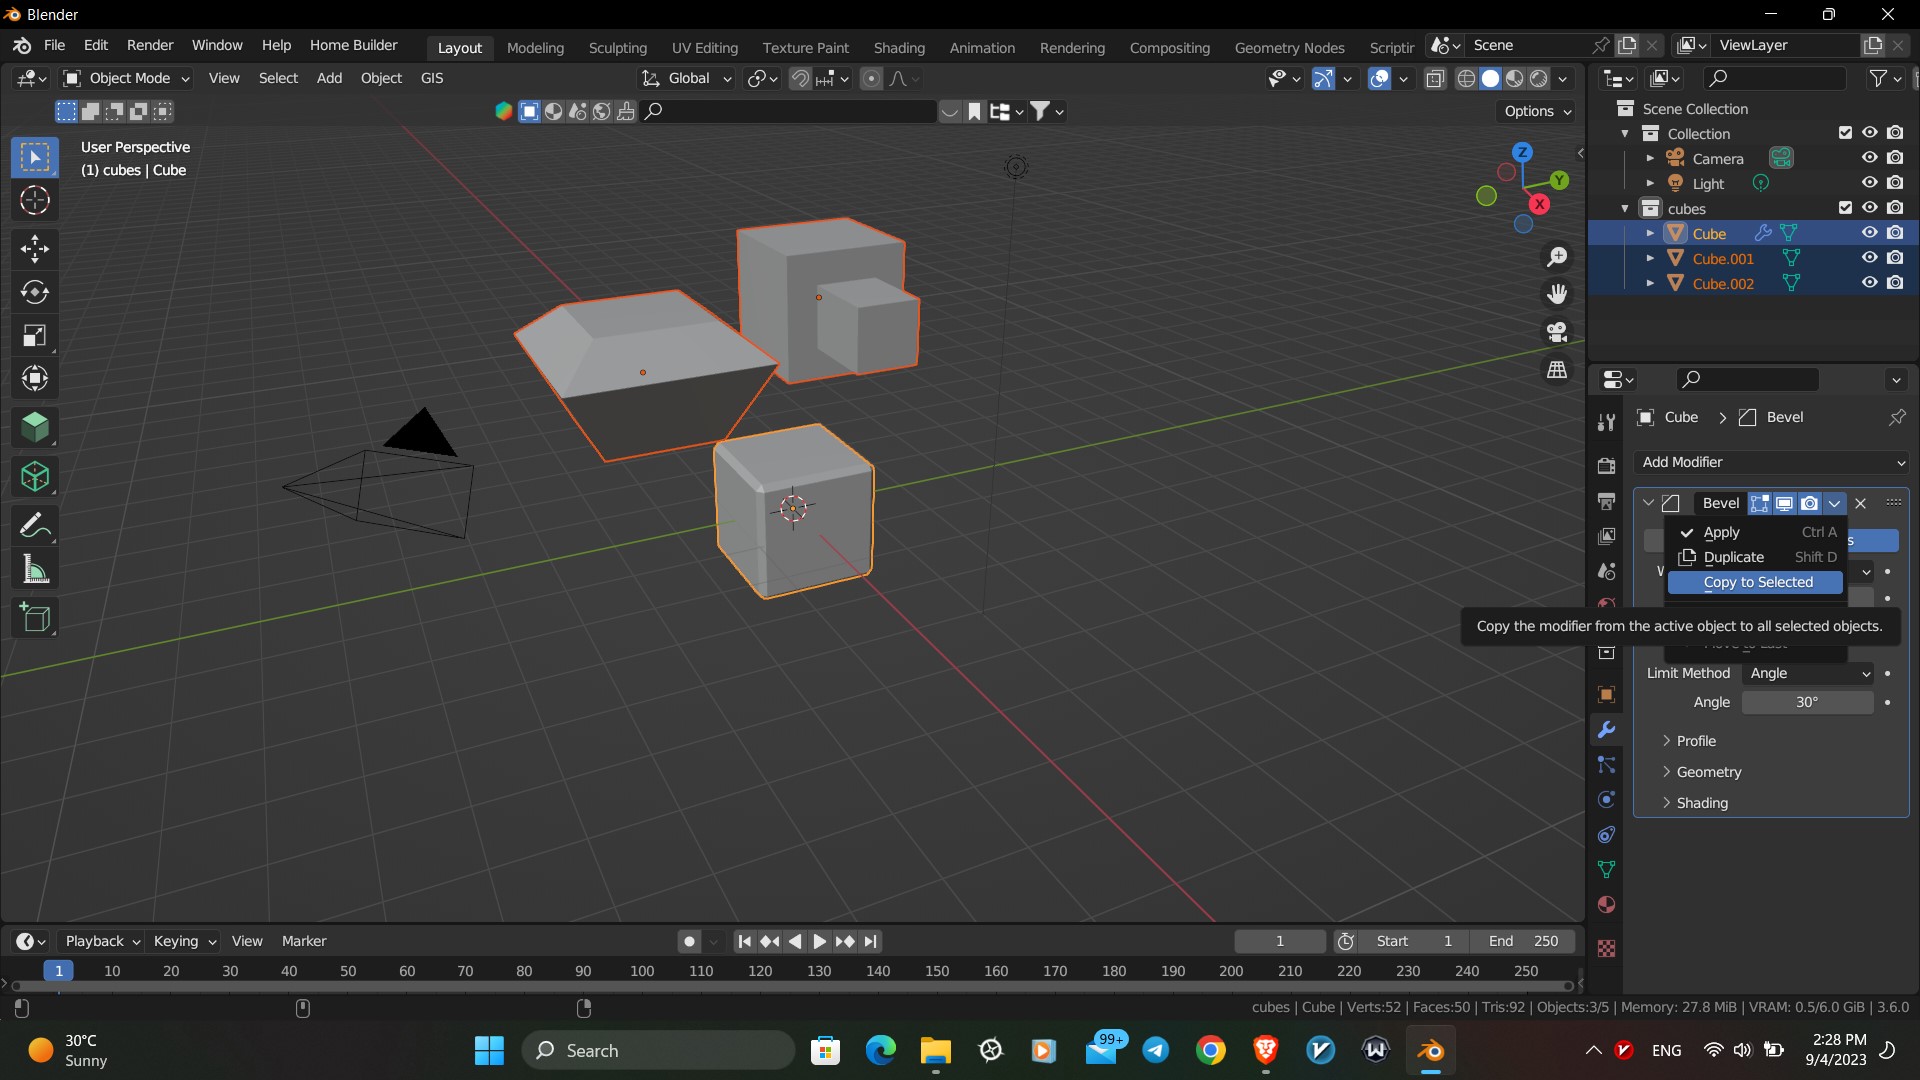Click the pan hand viewport icon

coord(1557,294)
